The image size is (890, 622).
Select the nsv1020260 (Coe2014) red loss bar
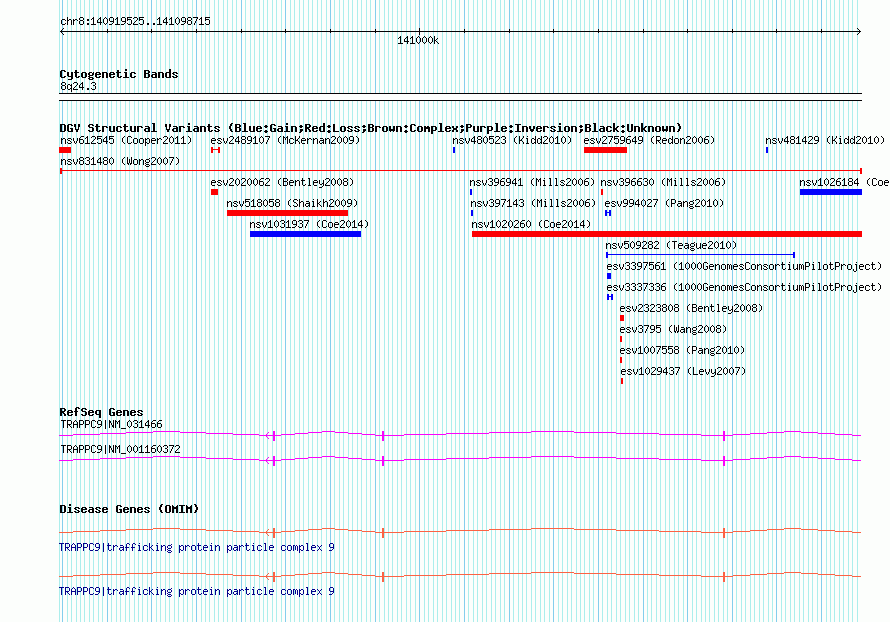[x=667, y=234]
